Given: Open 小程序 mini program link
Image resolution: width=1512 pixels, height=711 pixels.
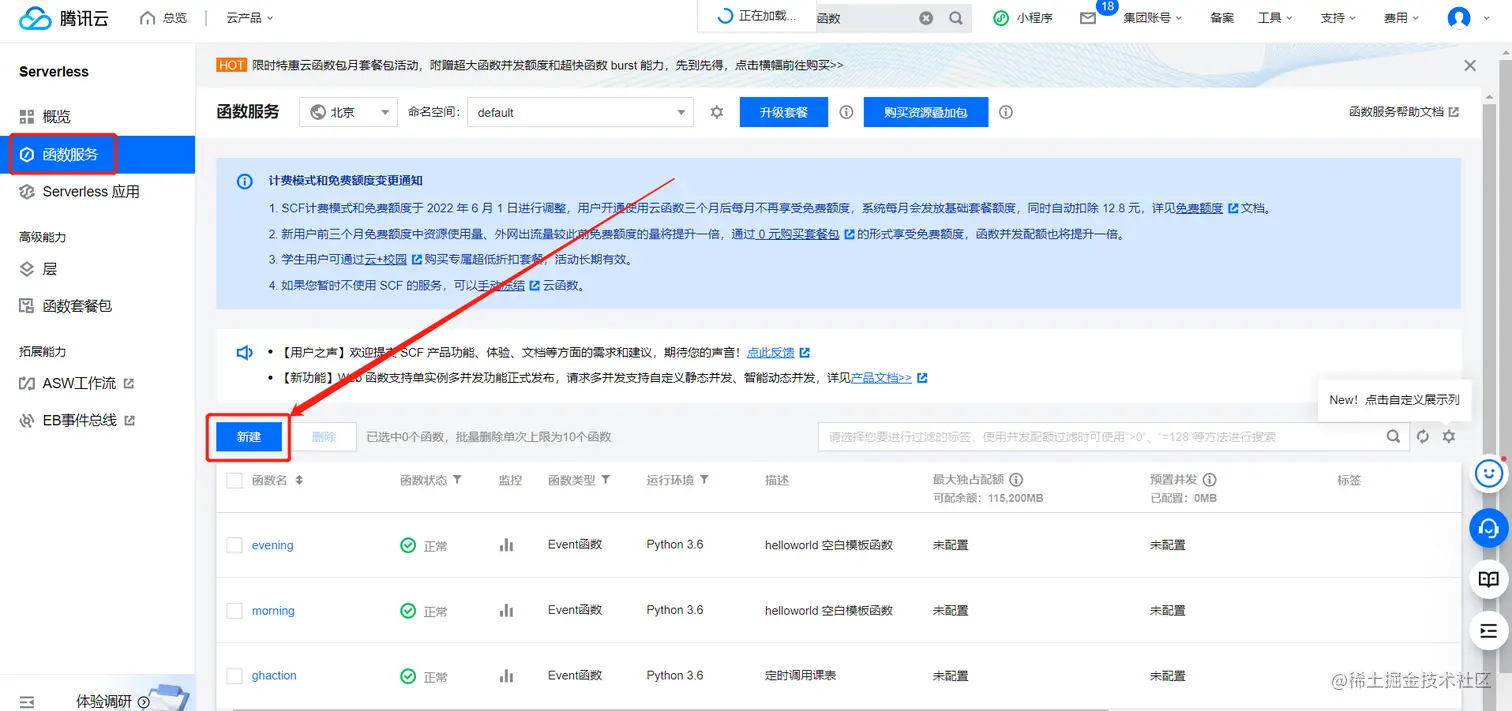Looking at the screenshot, I should point(1023,18).
